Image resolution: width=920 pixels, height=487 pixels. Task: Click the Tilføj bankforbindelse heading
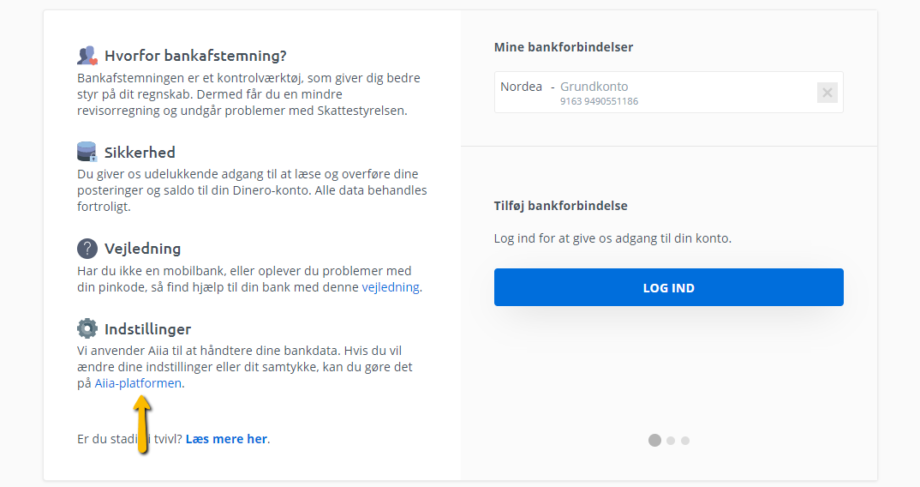click(560, 205)
